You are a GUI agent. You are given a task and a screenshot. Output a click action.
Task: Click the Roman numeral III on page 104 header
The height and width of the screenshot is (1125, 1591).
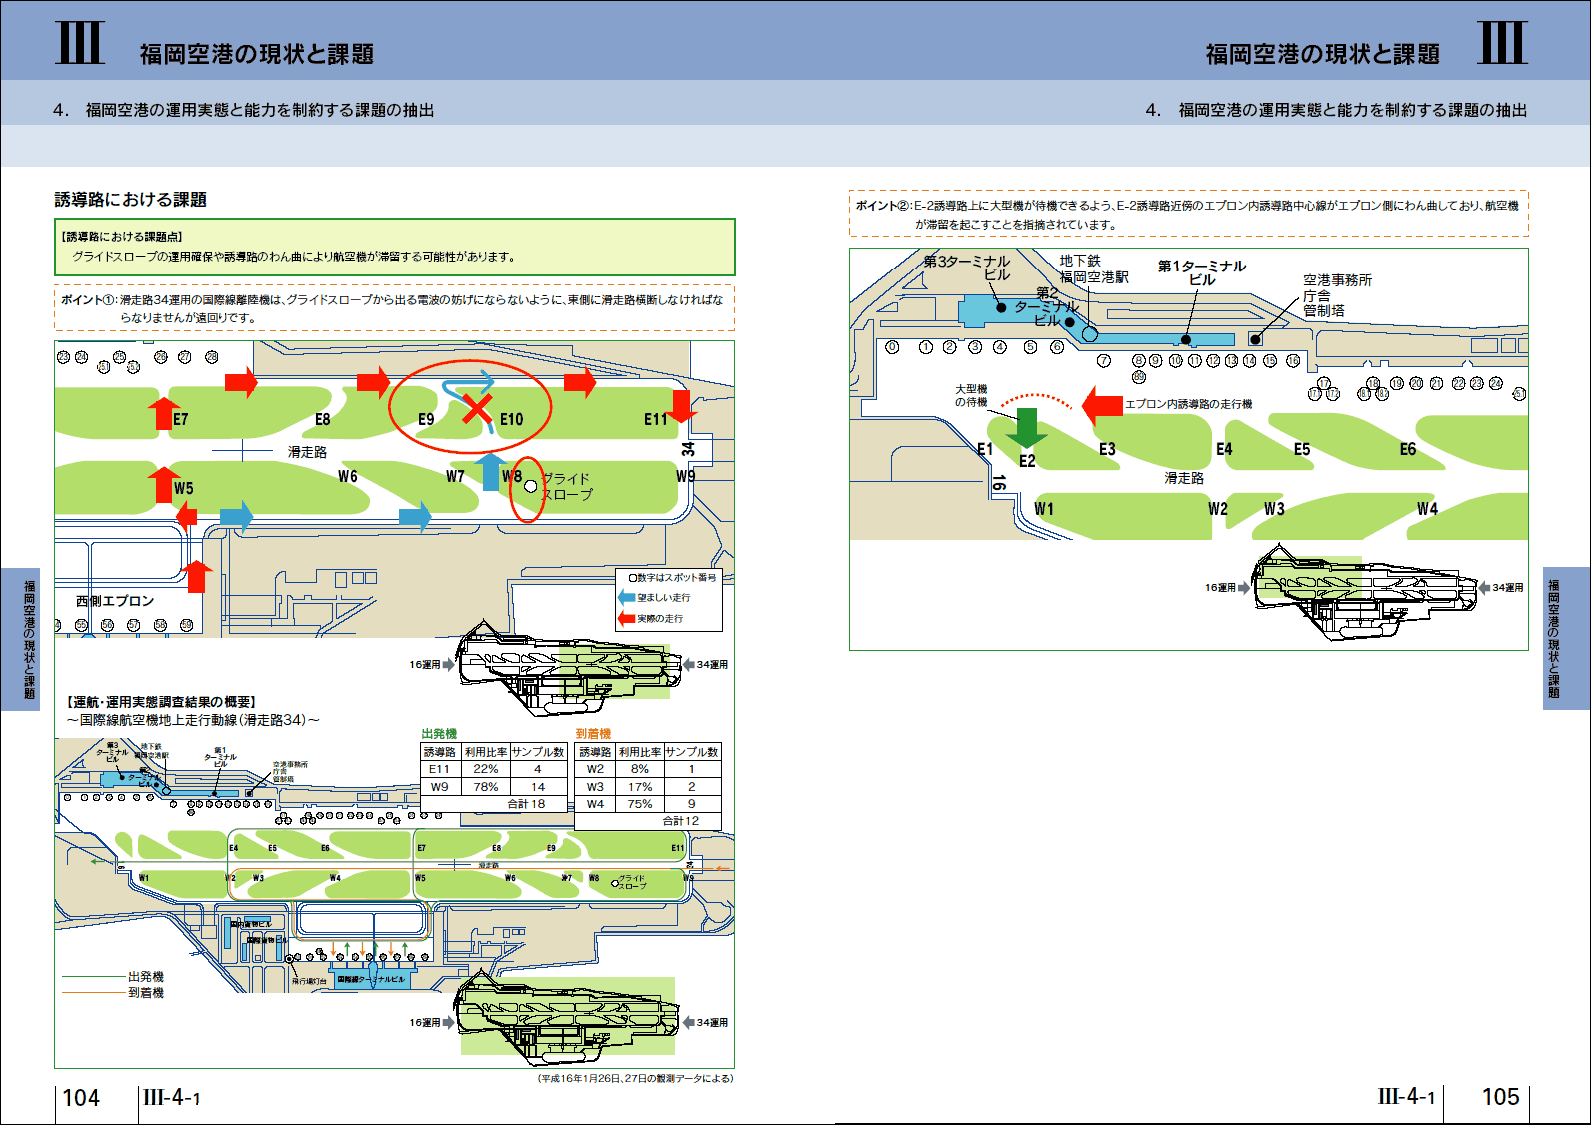coord(80,43)
